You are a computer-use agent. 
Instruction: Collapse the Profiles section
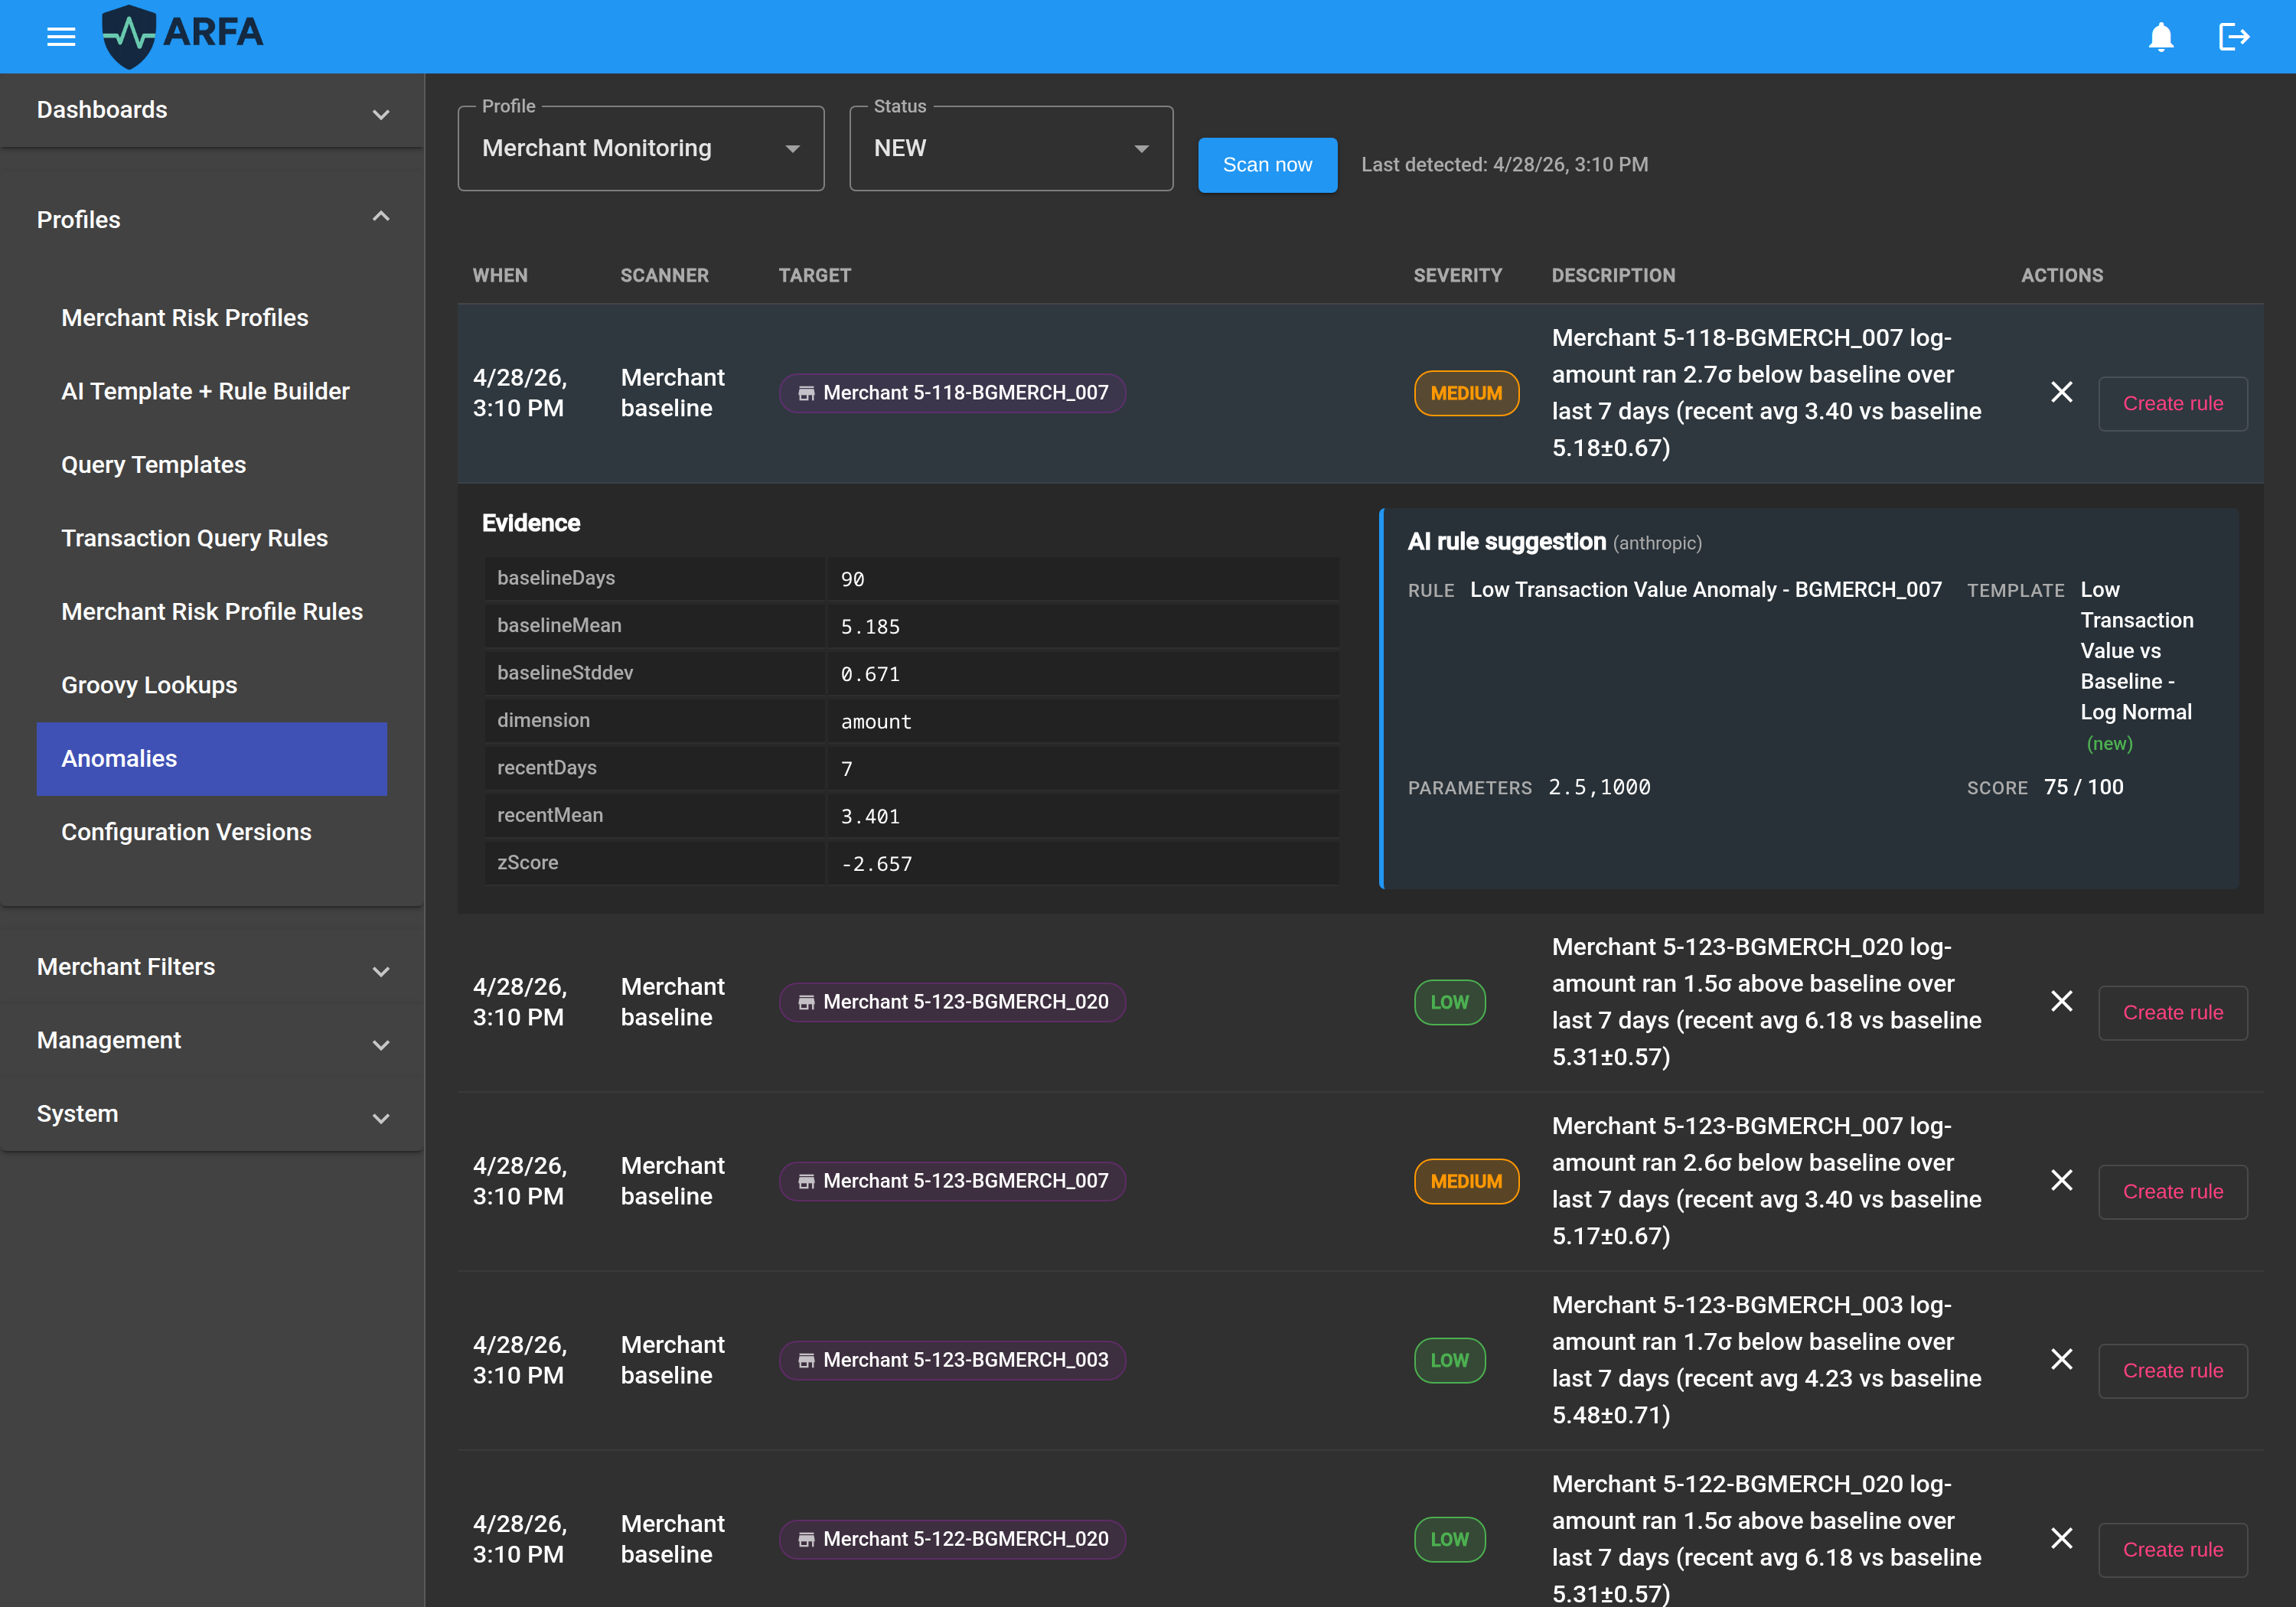[x=212, y=219]
